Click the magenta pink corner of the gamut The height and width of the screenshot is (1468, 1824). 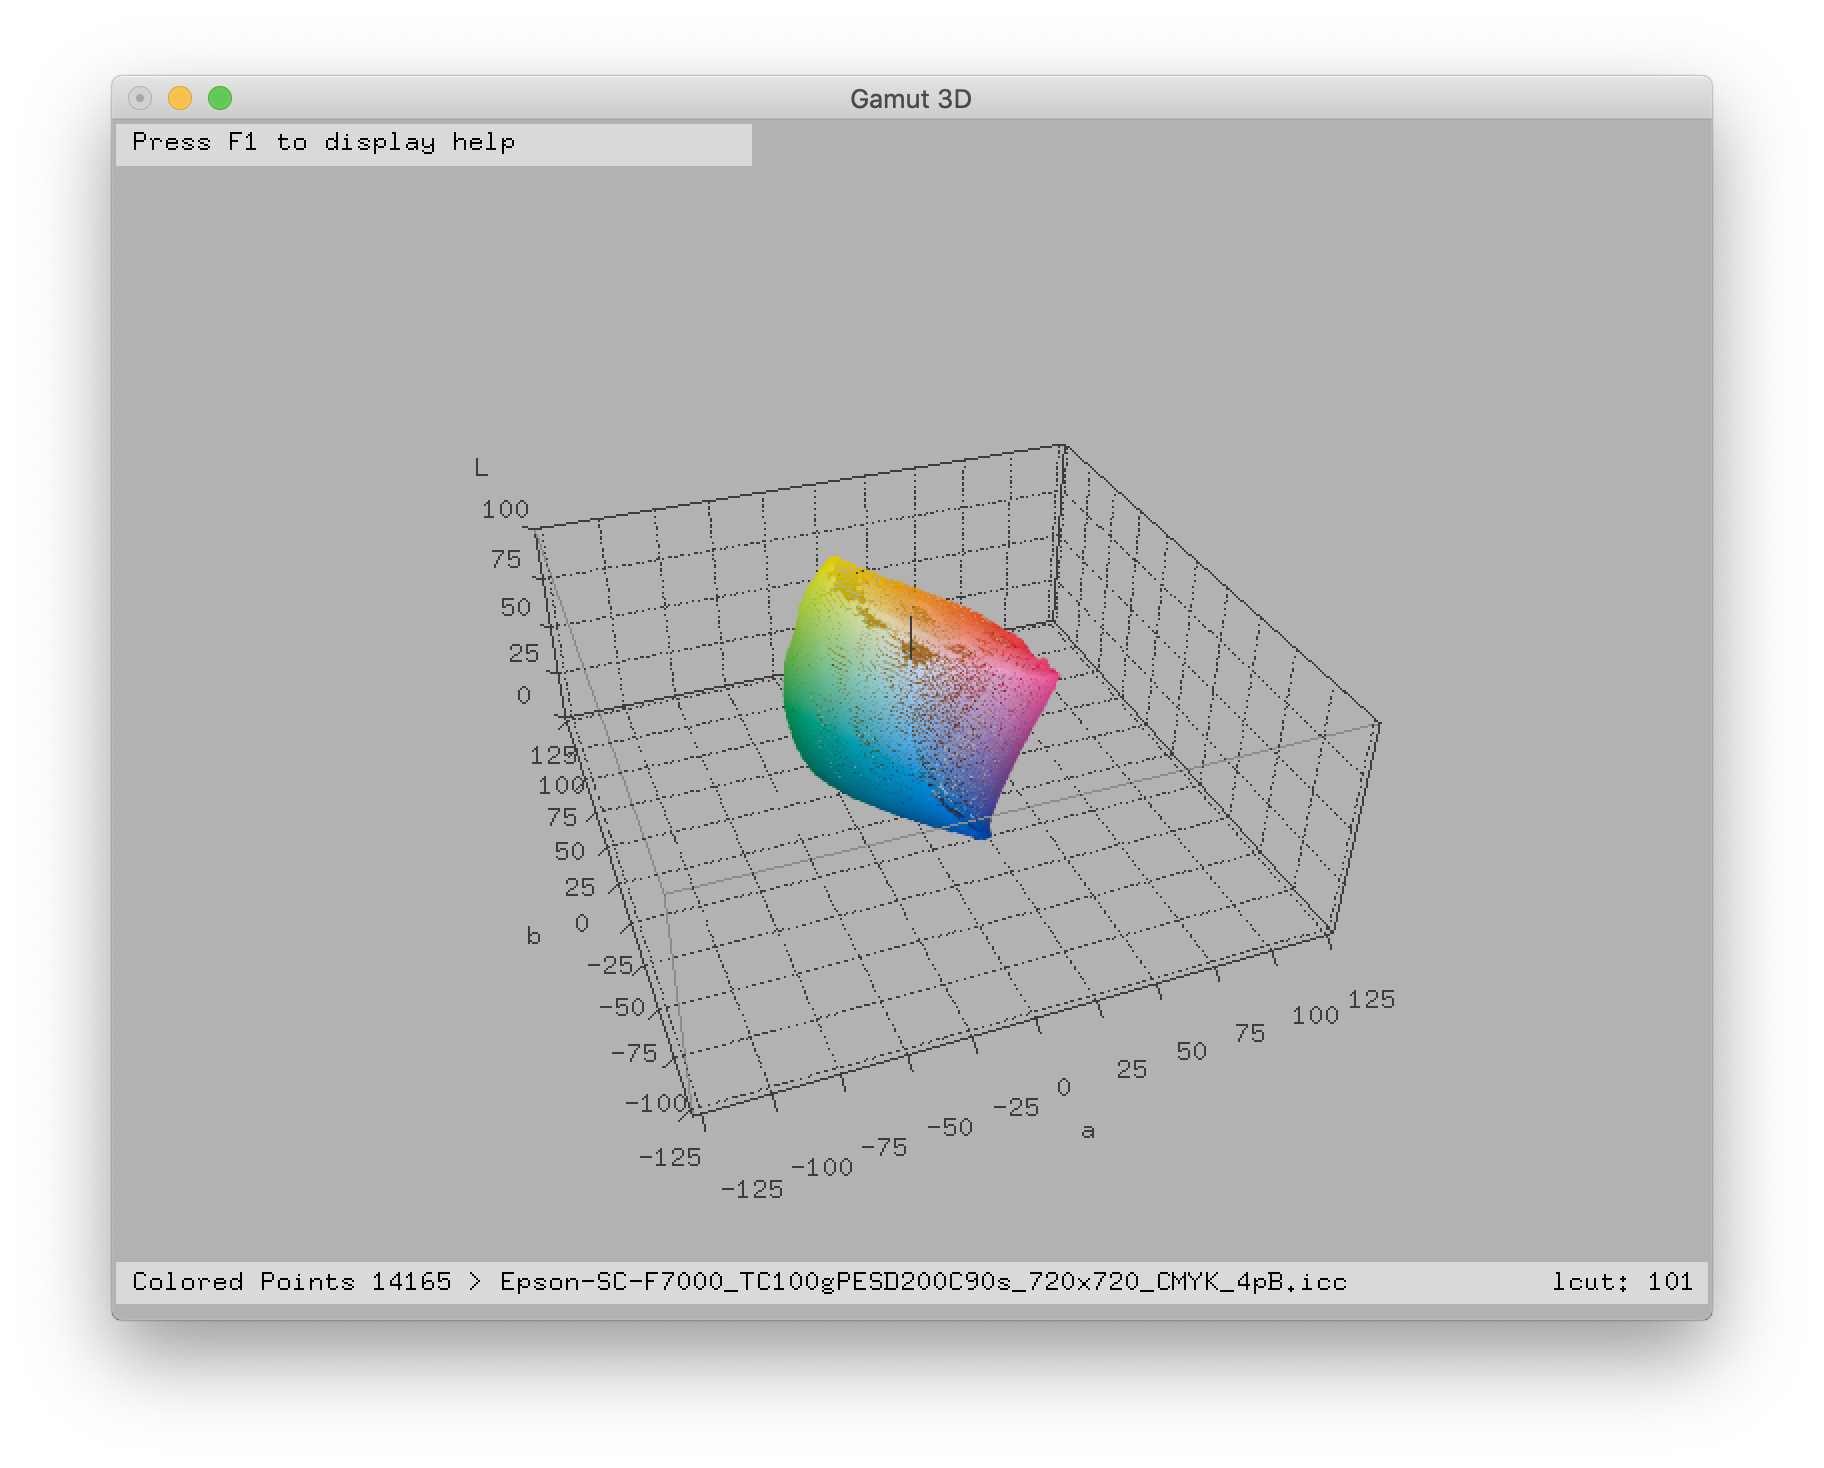click(1047, 678)
